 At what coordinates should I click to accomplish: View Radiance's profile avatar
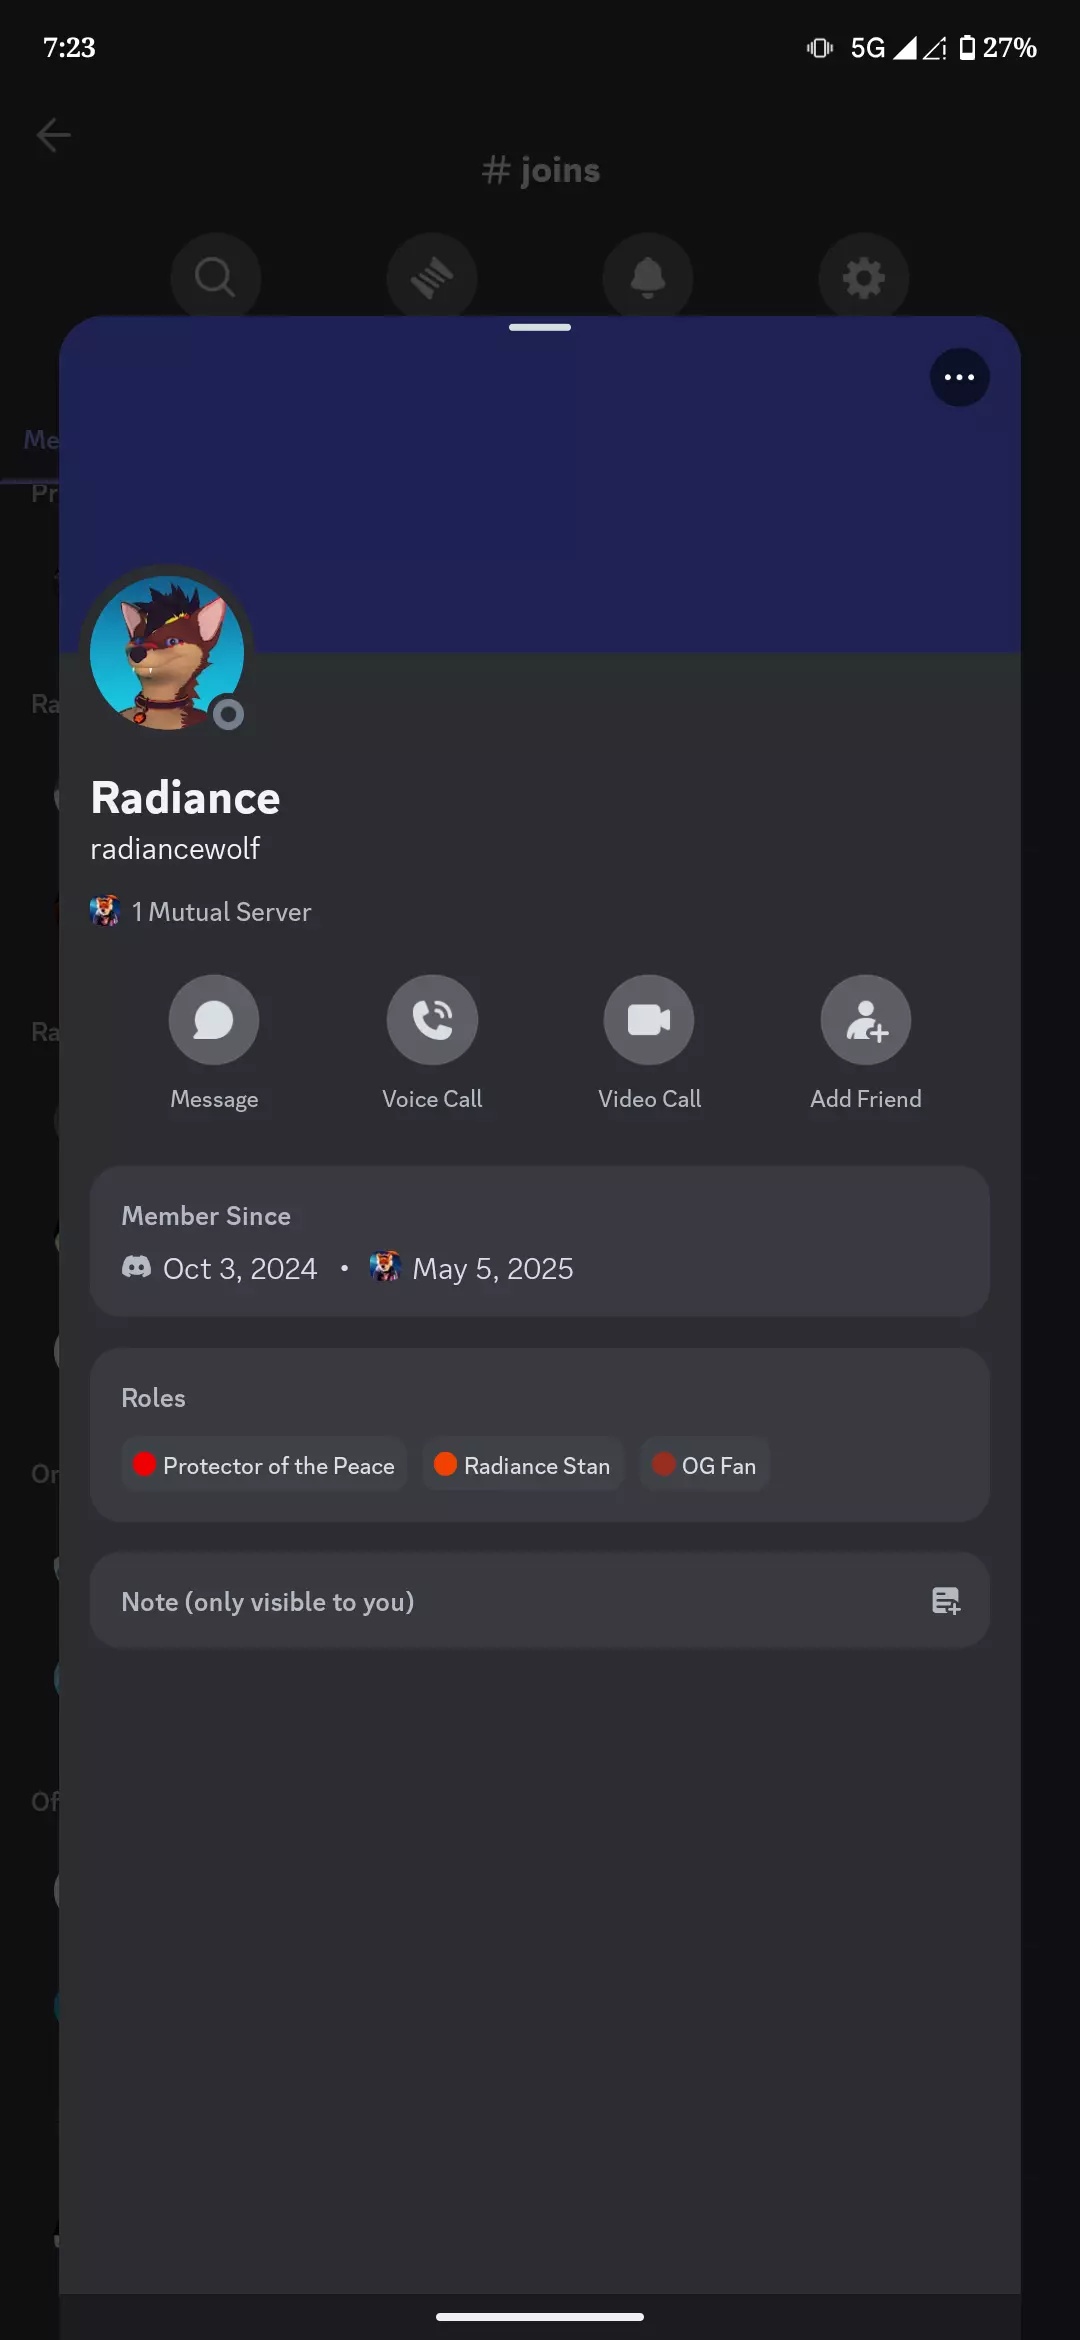coord(167,652)
